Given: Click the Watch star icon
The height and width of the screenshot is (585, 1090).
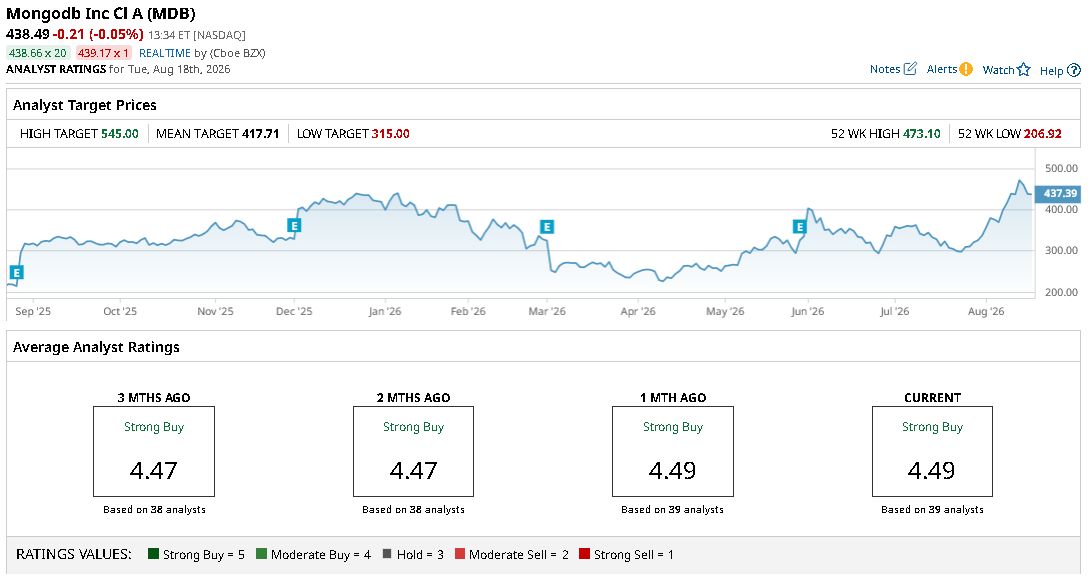Looking at the screenshot, I should pos(1023,69).
